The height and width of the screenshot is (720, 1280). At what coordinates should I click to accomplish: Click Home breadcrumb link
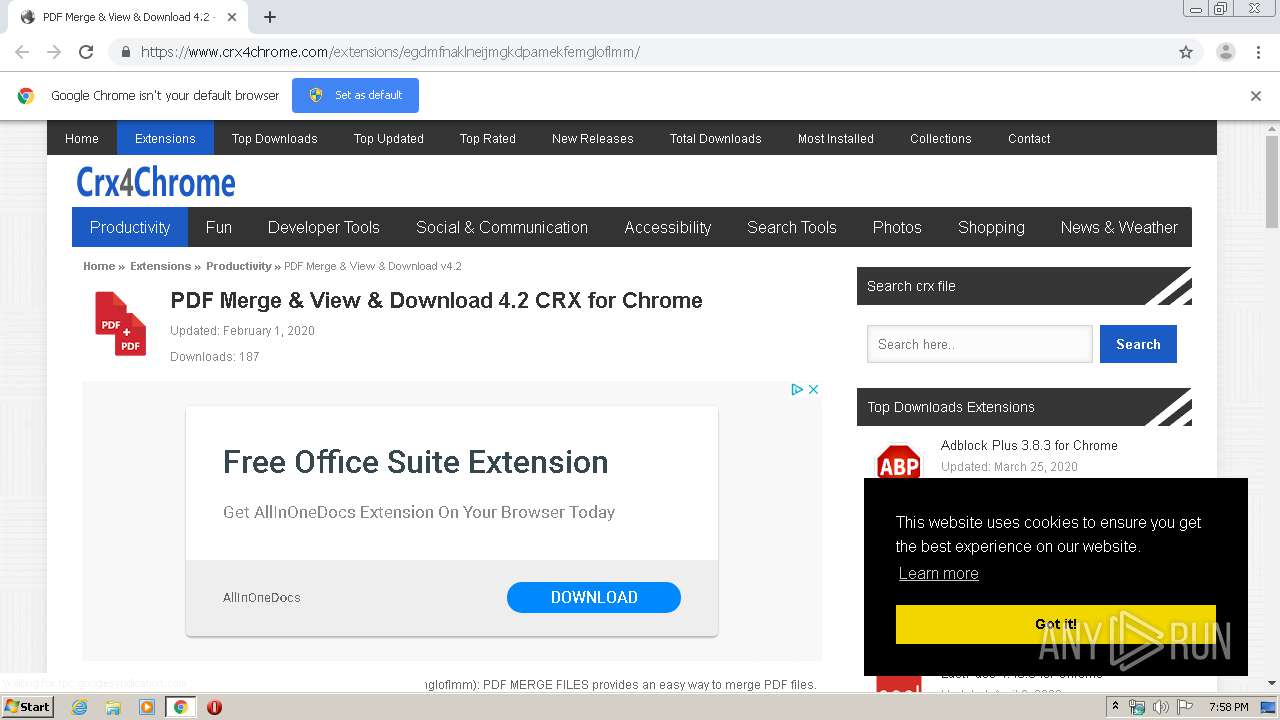pos(99,266)
